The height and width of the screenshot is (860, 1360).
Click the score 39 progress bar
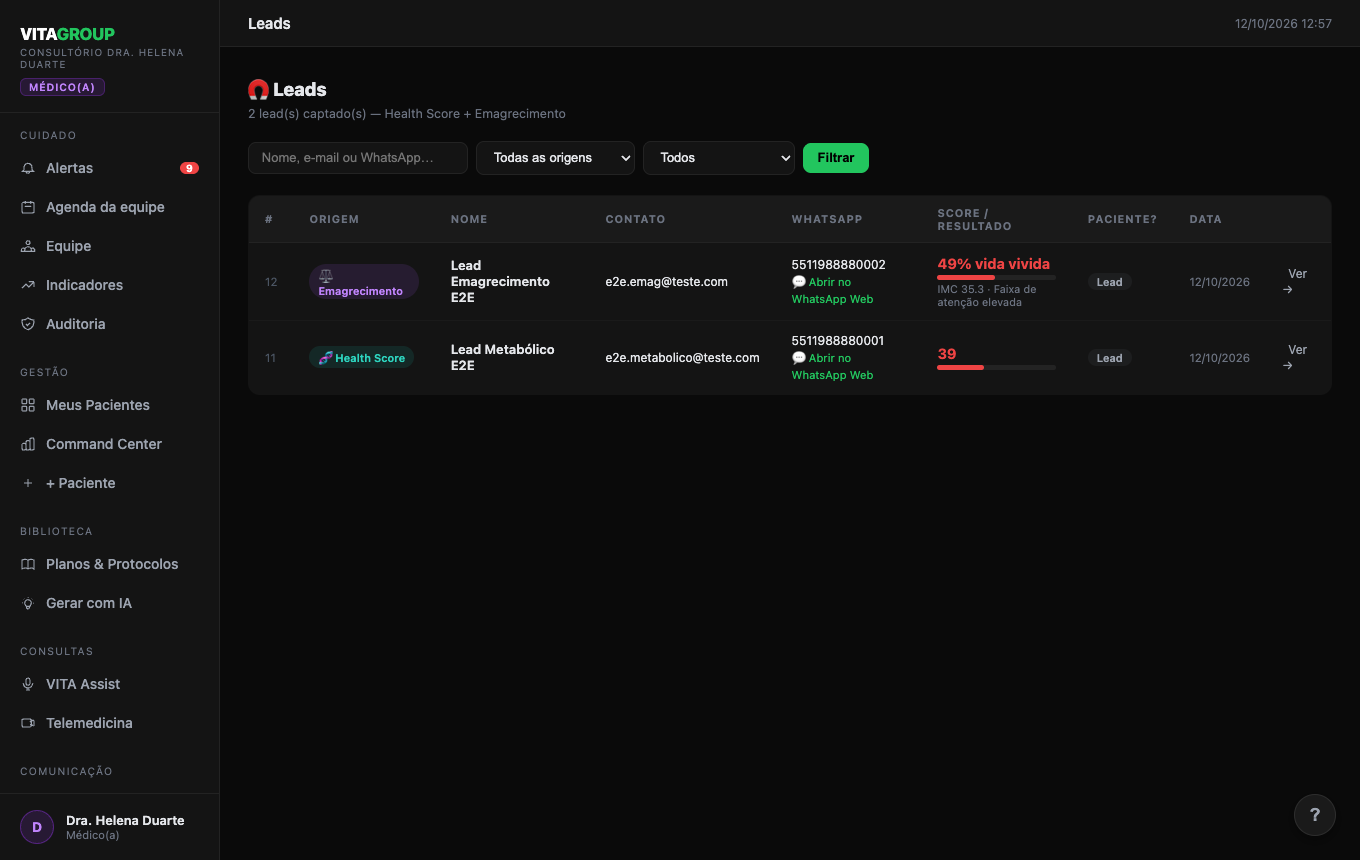tap(996, 367)
